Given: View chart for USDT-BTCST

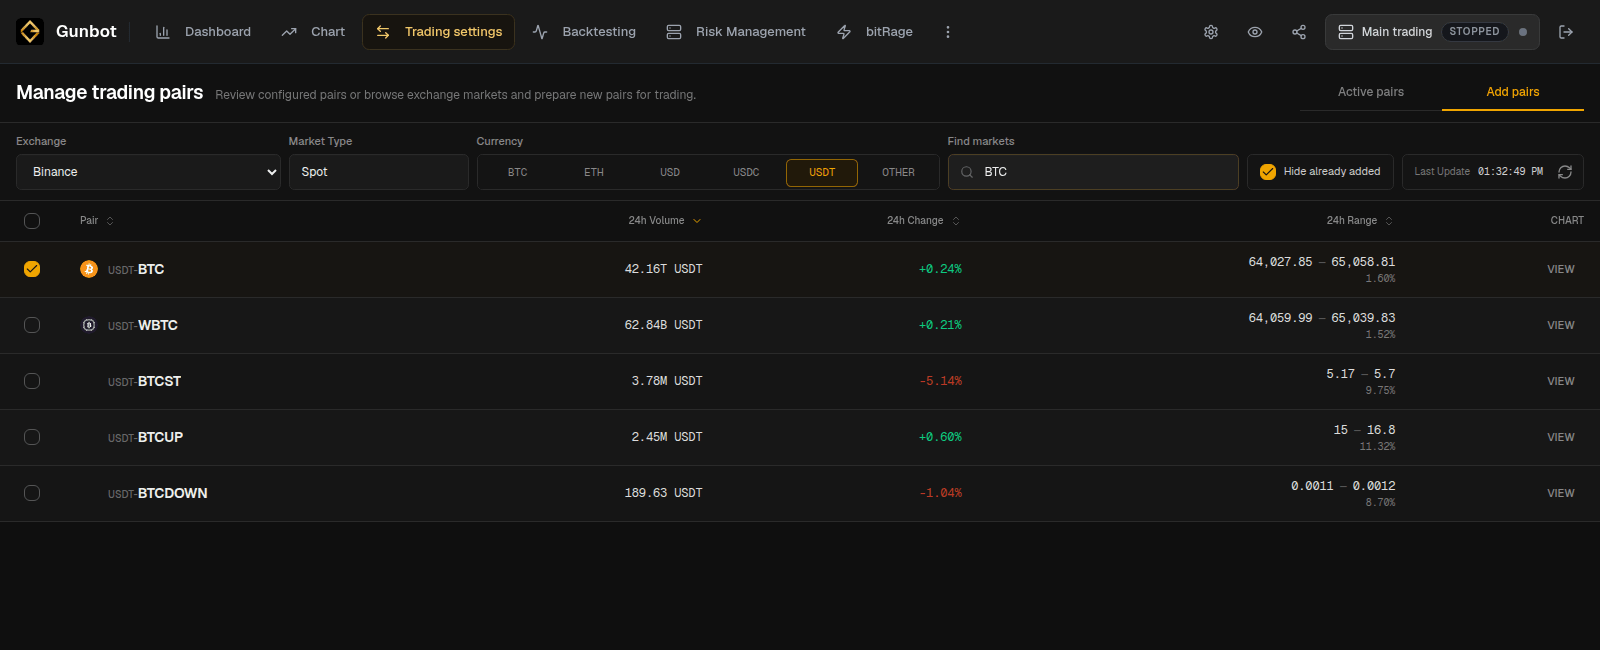Looking at the screenshot, I should (1560, 382).
